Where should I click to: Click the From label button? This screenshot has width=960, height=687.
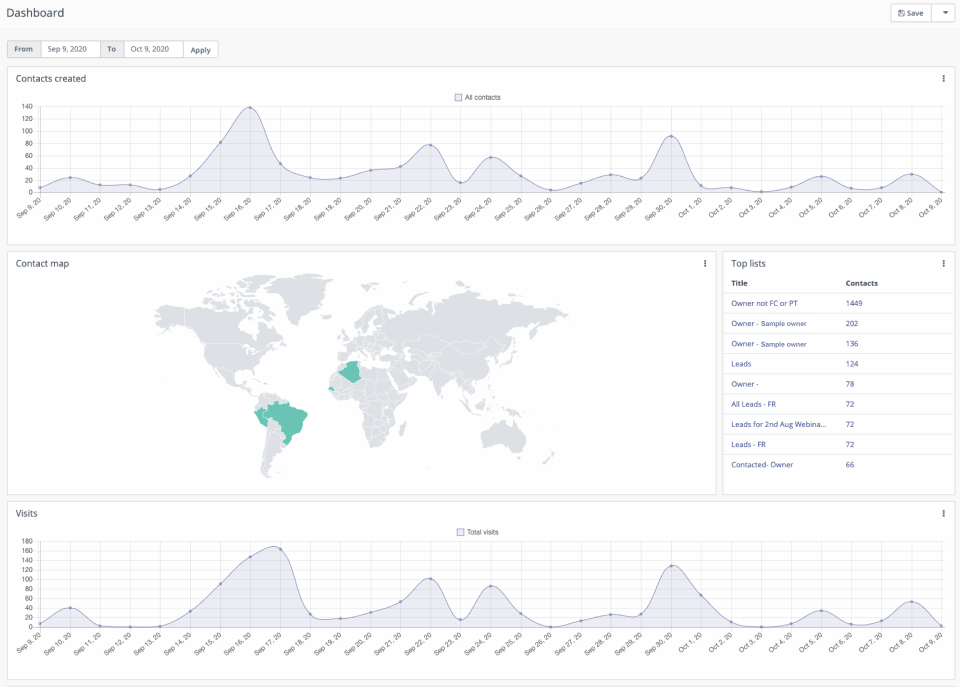[x=23, y=49]
